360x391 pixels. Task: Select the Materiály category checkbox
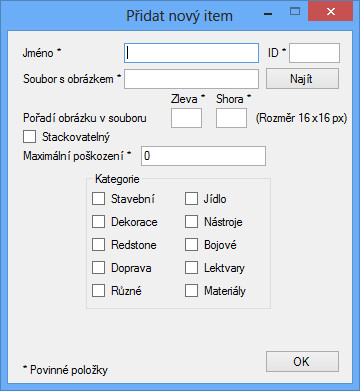(x=191, y=291)
